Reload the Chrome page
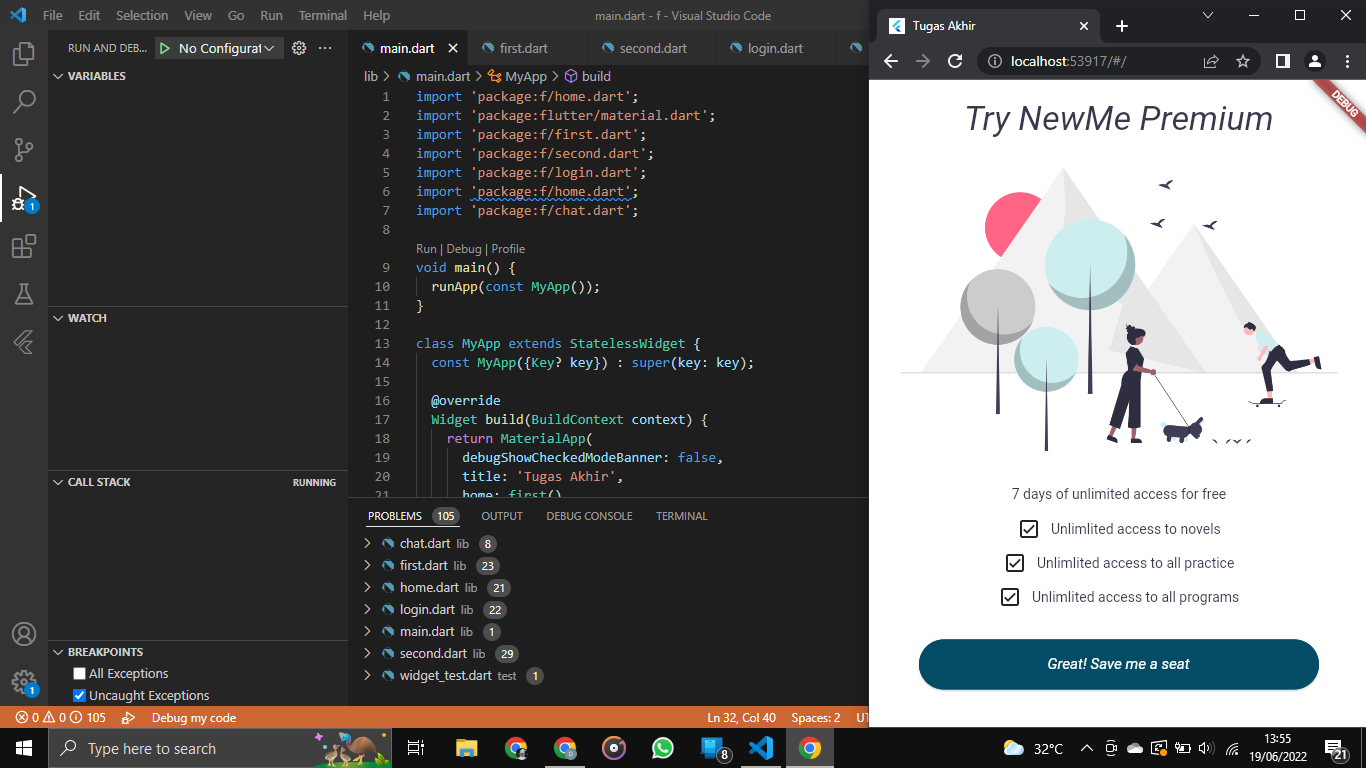Image resolution: width=1366 pixels, height=768 pixels. [955, 61]
